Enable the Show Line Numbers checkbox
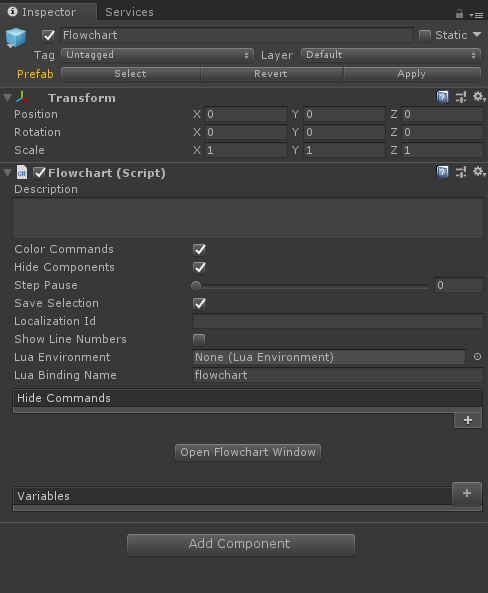The height and width of the screenshot is (593, 488). point(199,340)
